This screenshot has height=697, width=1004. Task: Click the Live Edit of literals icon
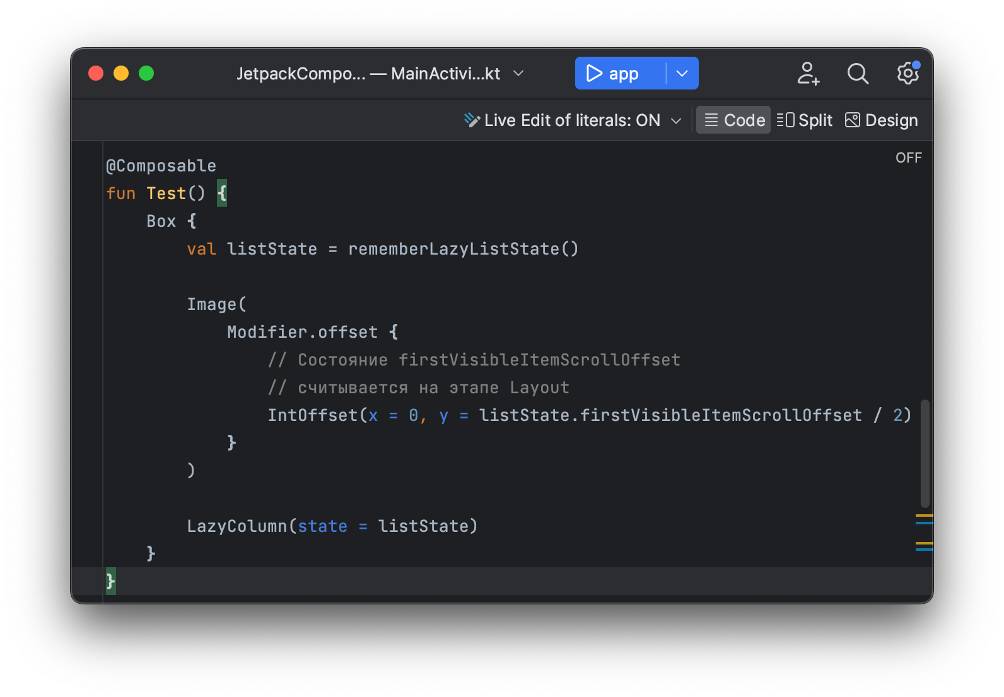(472, 120)
